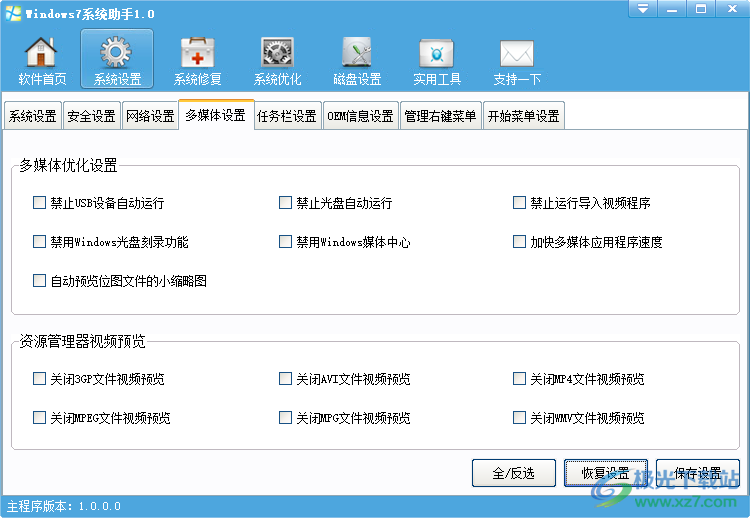Check 禁止运行导入视频程序 option
Viewport: 750px width, 518px height.
tap(519, 203)
